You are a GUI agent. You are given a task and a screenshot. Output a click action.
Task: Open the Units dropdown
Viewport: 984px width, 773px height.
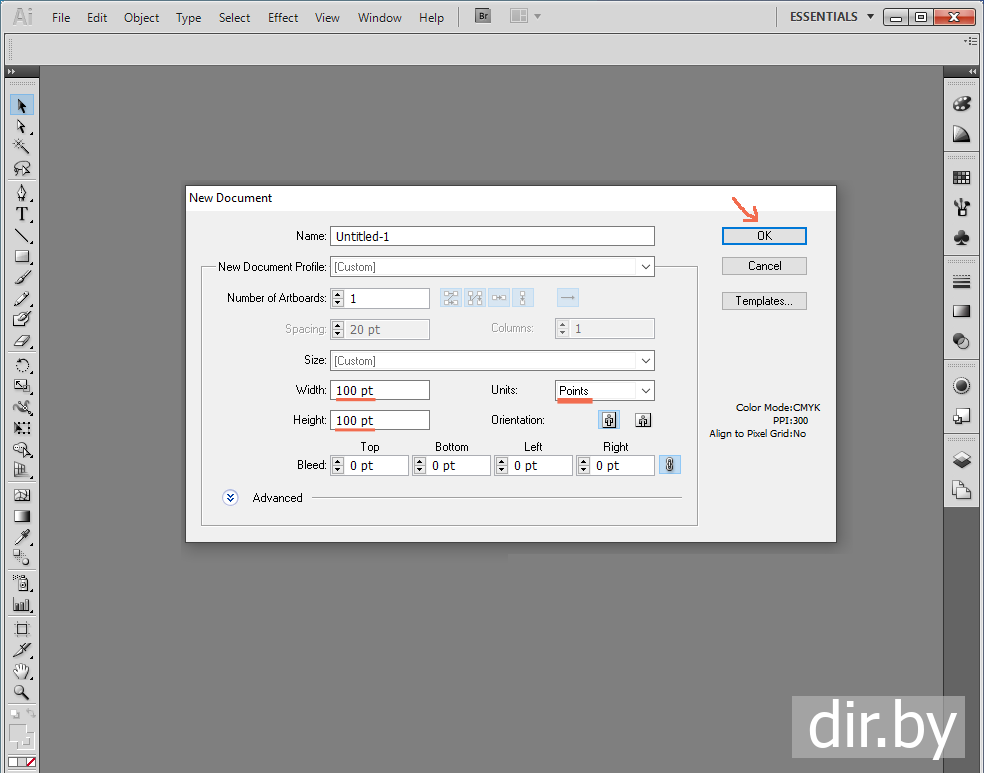pos(604,390)
